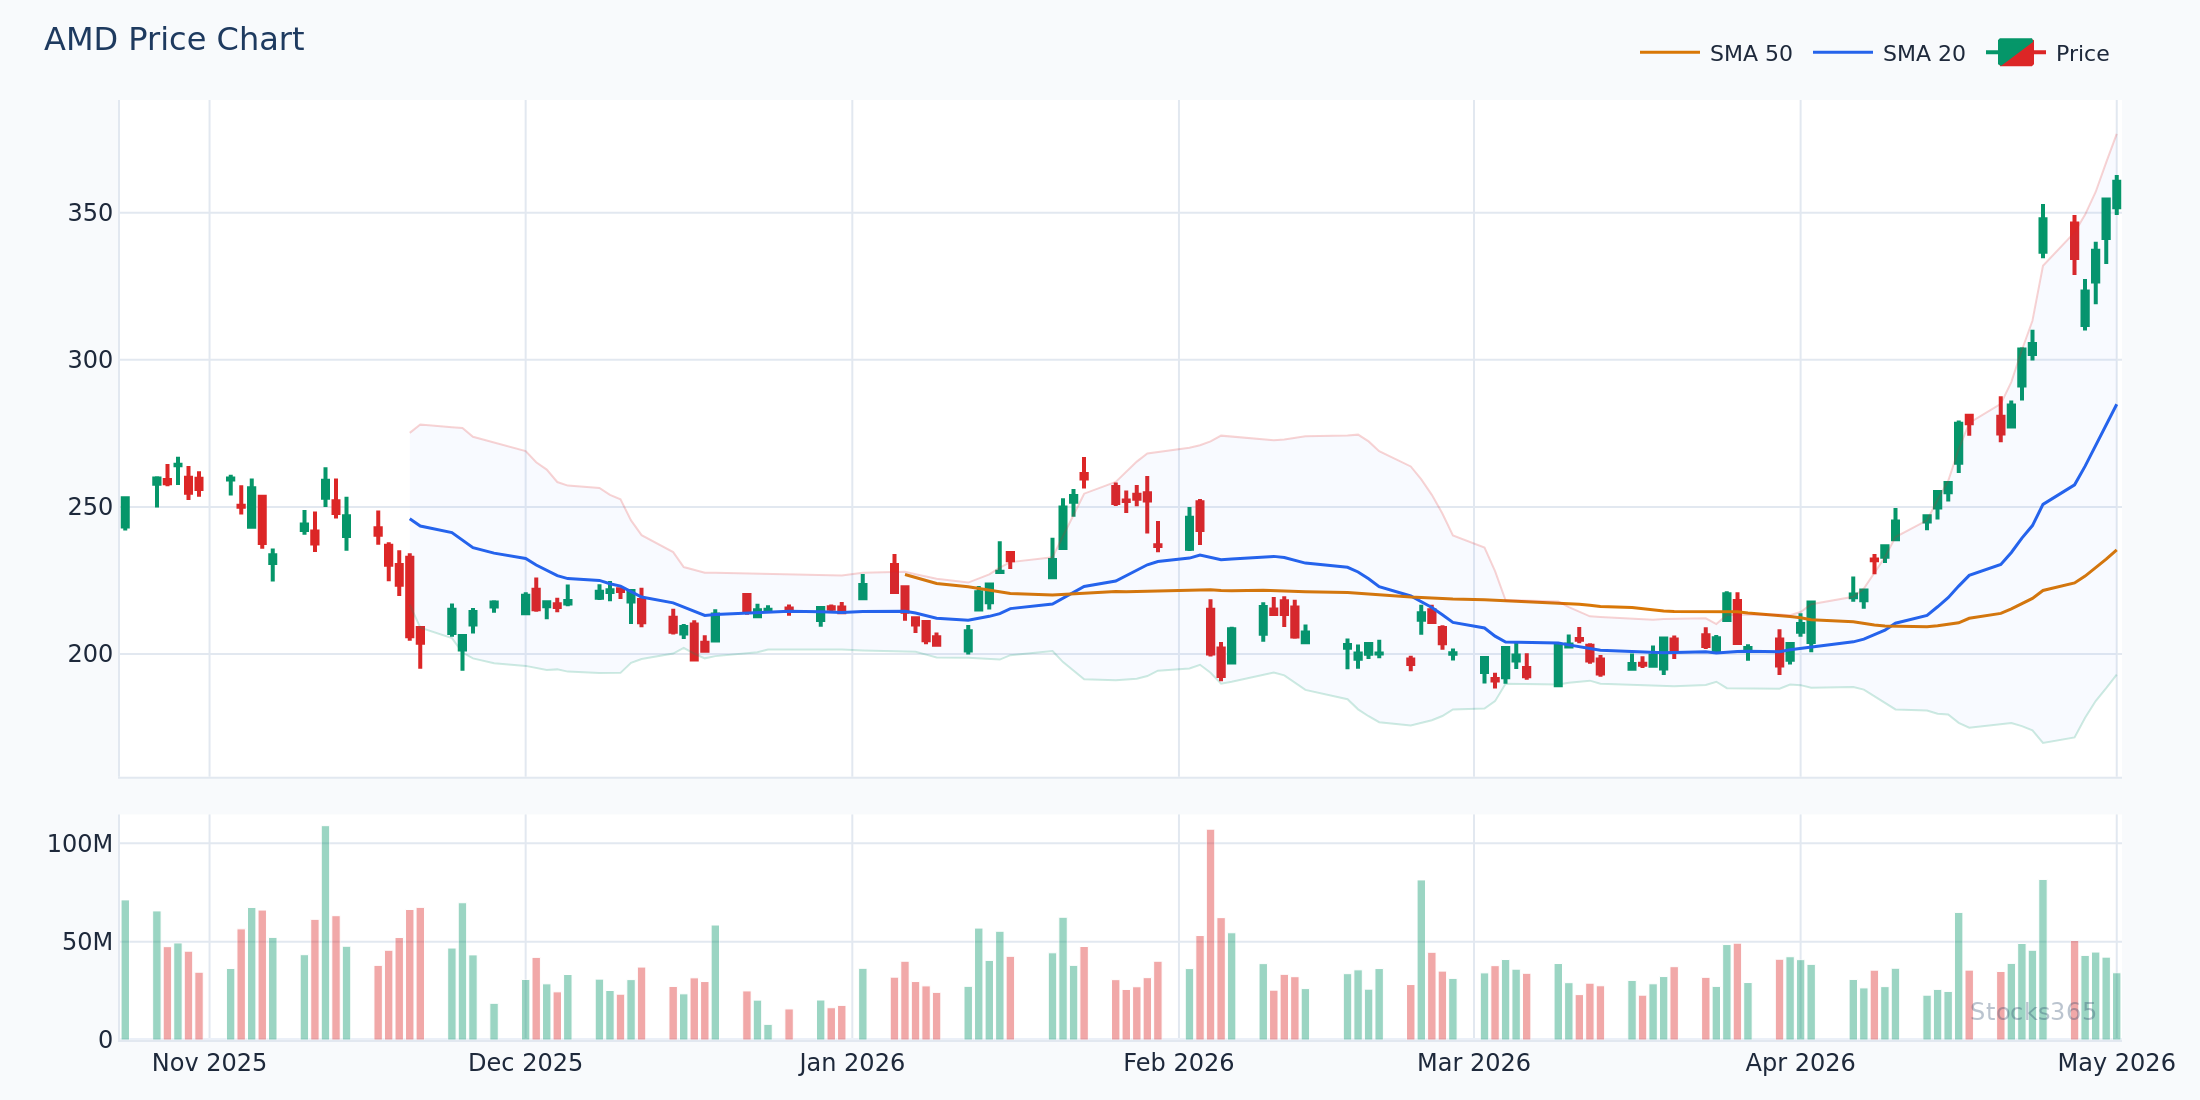Click the 250 price axis label
2200x1100 pixels.
[x=90, y=507]
